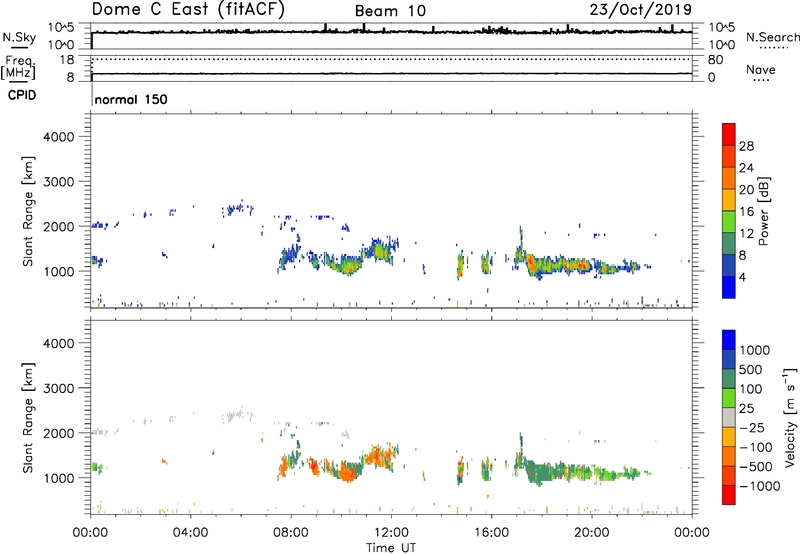Click the '12:00' time axis label
The width and height of the screenshot is (800, 554).
391,533
